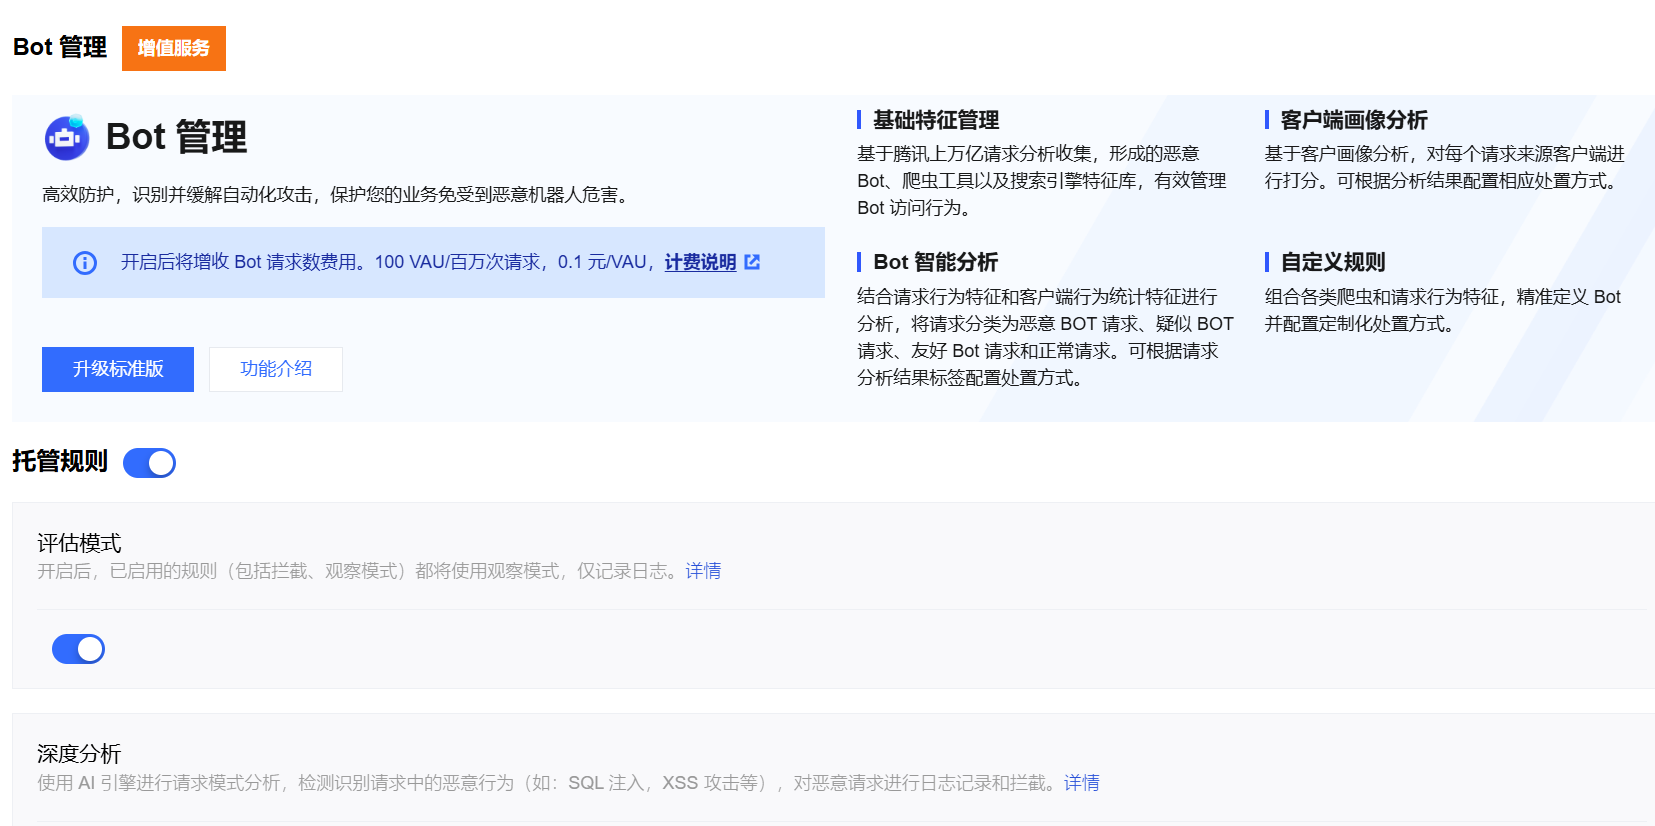Toggle the 托管规则 switch
Screen dimensions: 1655x826
tap(149, 463)
